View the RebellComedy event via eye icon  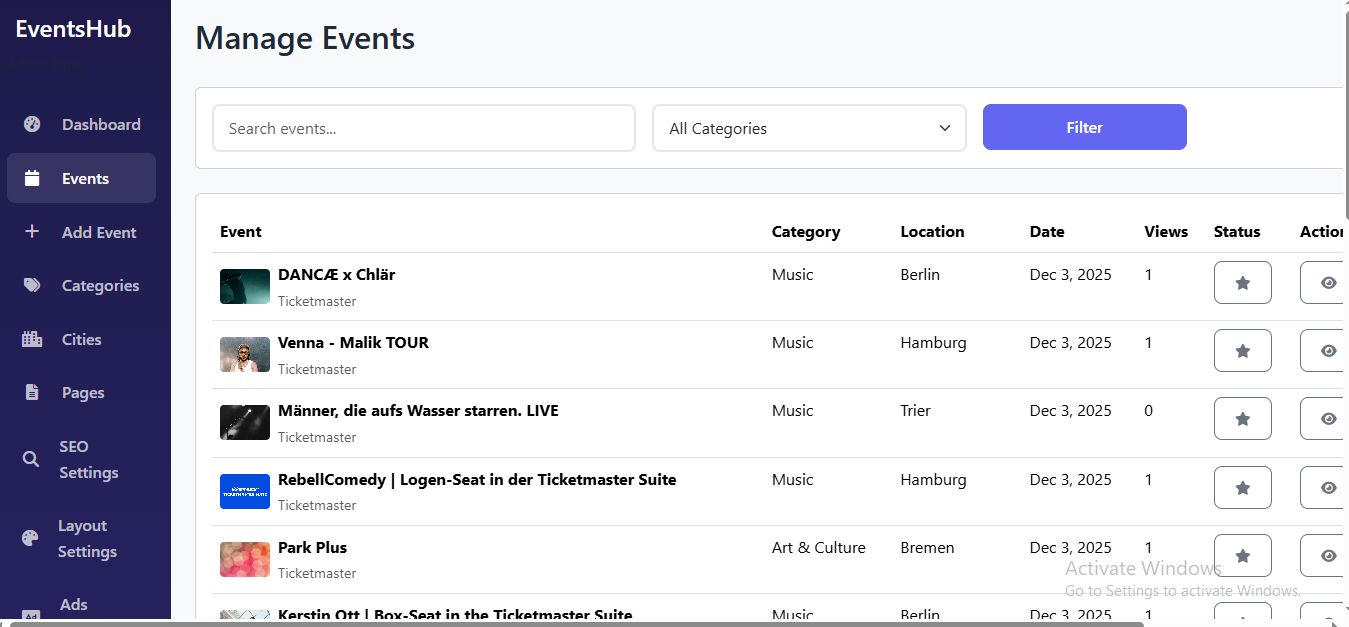click(1328, 488)
